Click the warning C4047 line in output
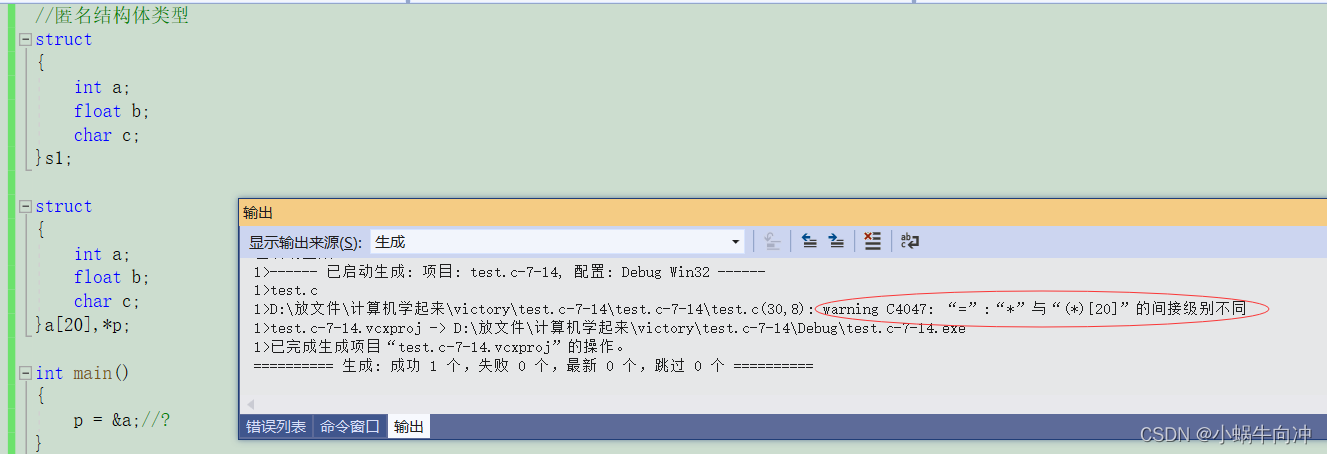 750,309
